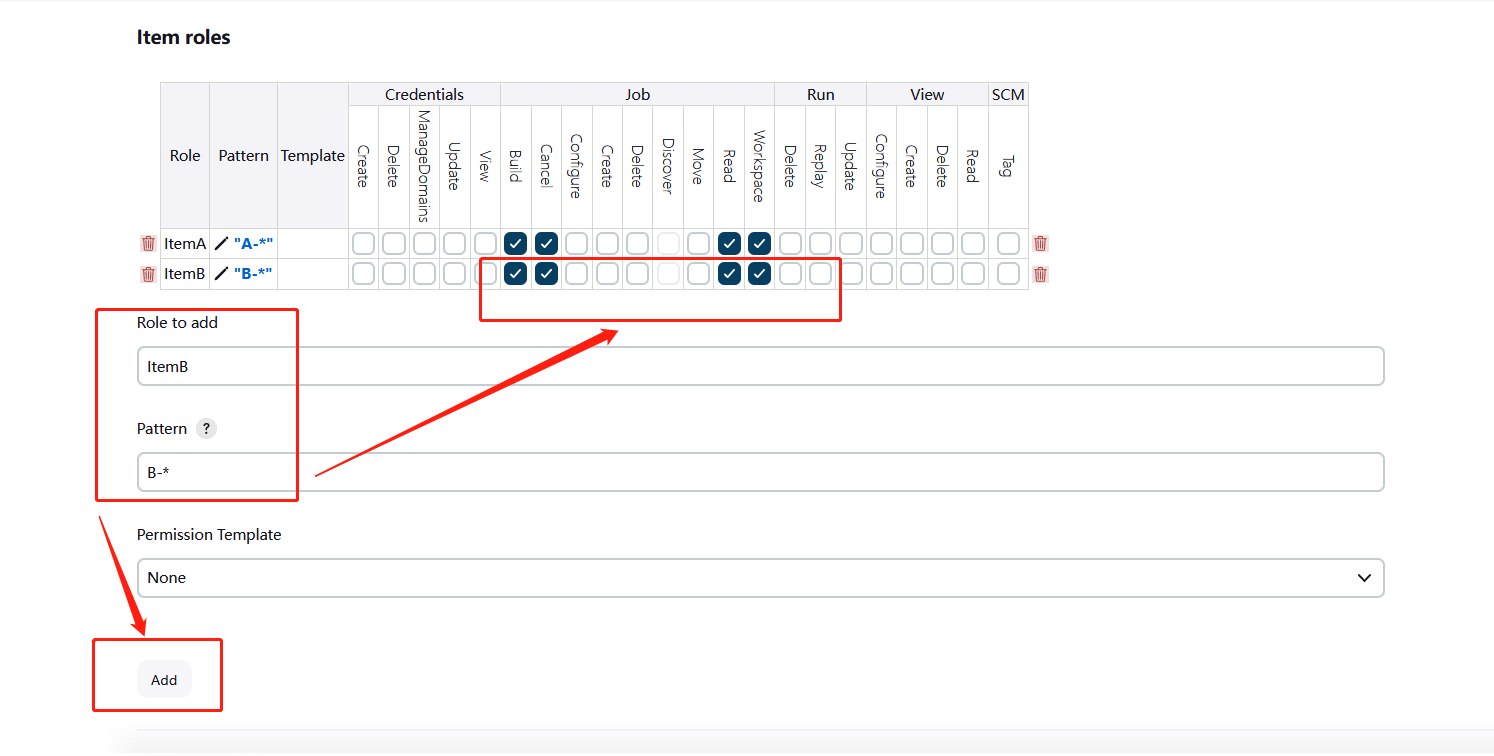Enable View Delete for ItemB
The height and width of the screenshot is (756, 1494).
click(x=942, y=274)
